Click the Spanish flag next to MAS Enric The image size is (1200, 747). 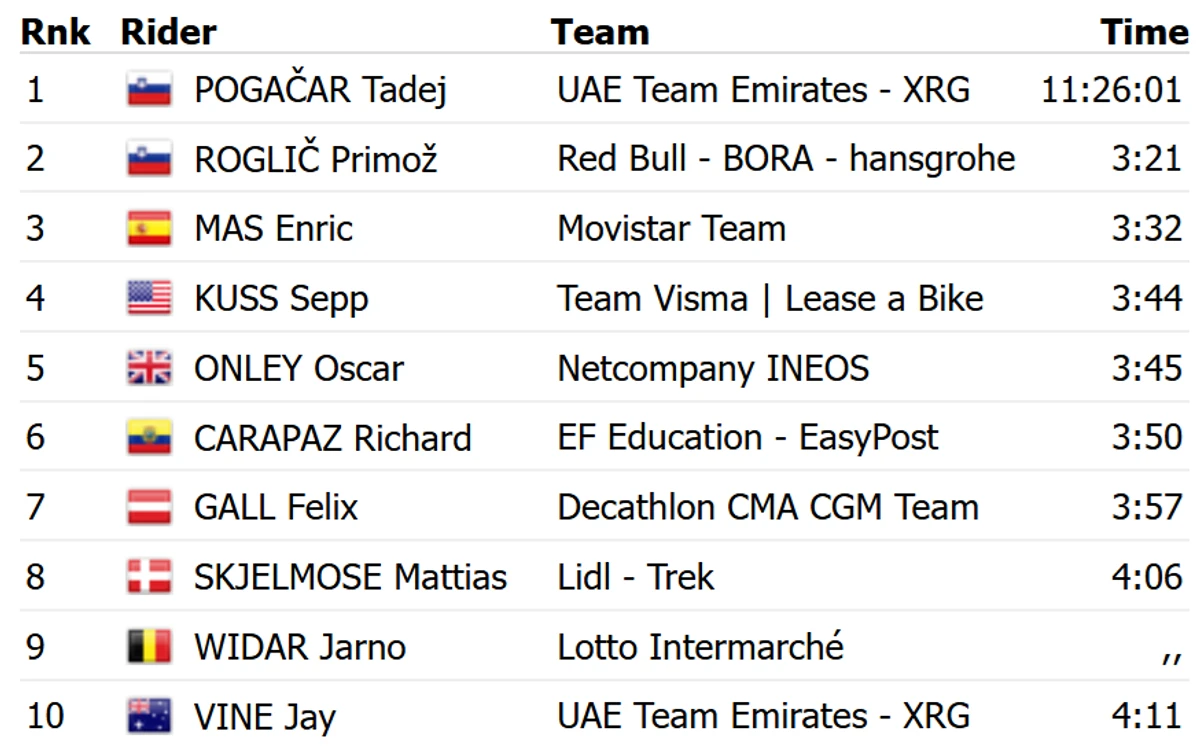pos(149,229)
